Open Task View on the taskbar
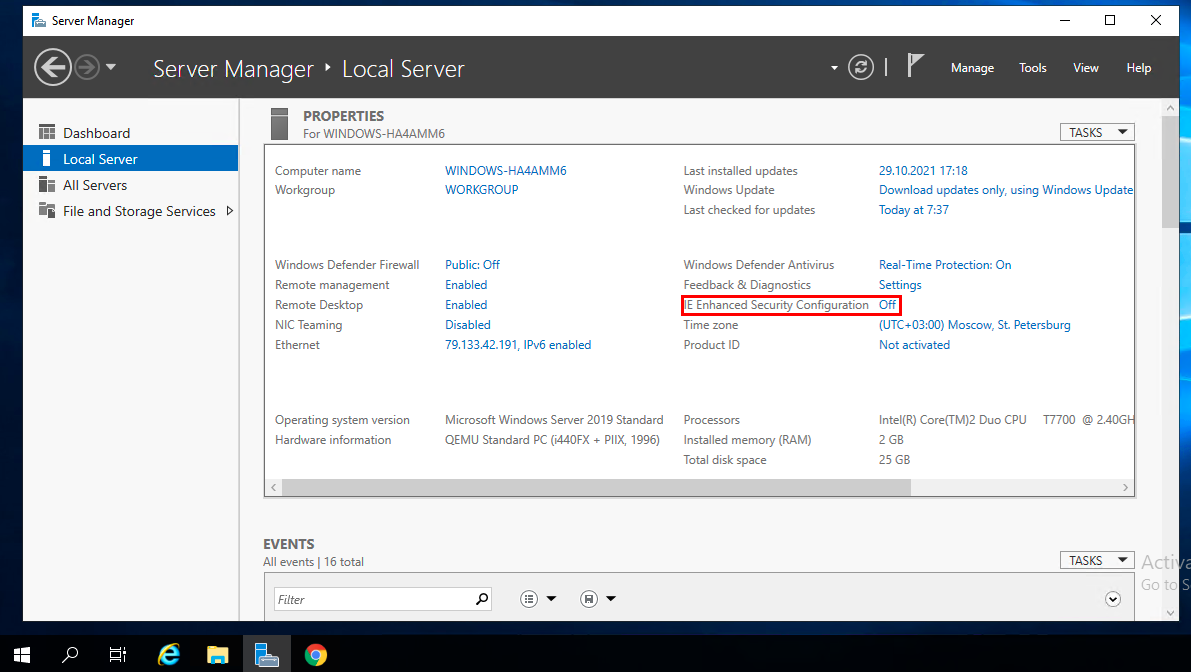Viewport: 1191px width, 672px height. coord(118,655)
